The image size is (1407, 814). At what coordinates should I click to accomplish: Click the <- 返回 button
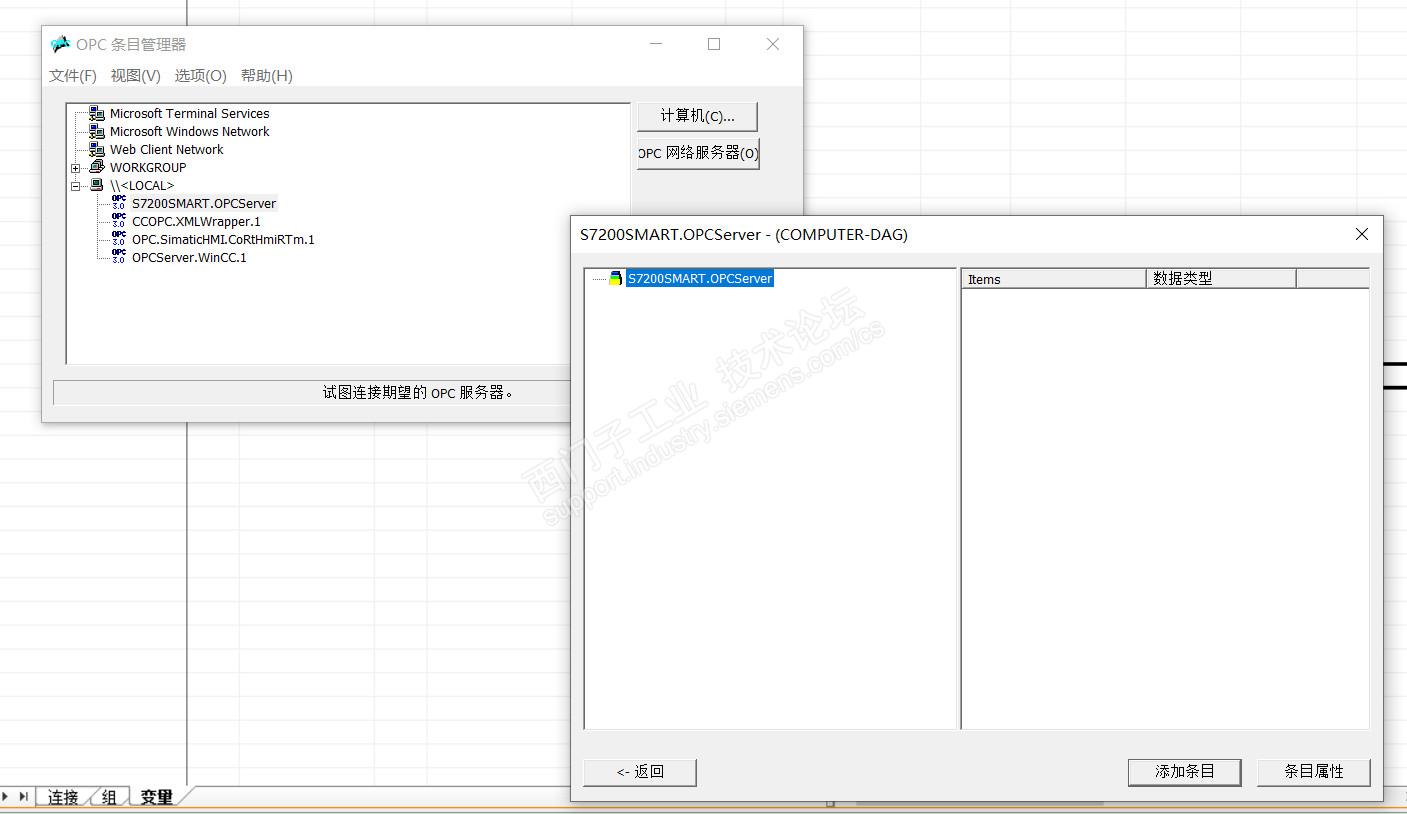pos(640,772)
